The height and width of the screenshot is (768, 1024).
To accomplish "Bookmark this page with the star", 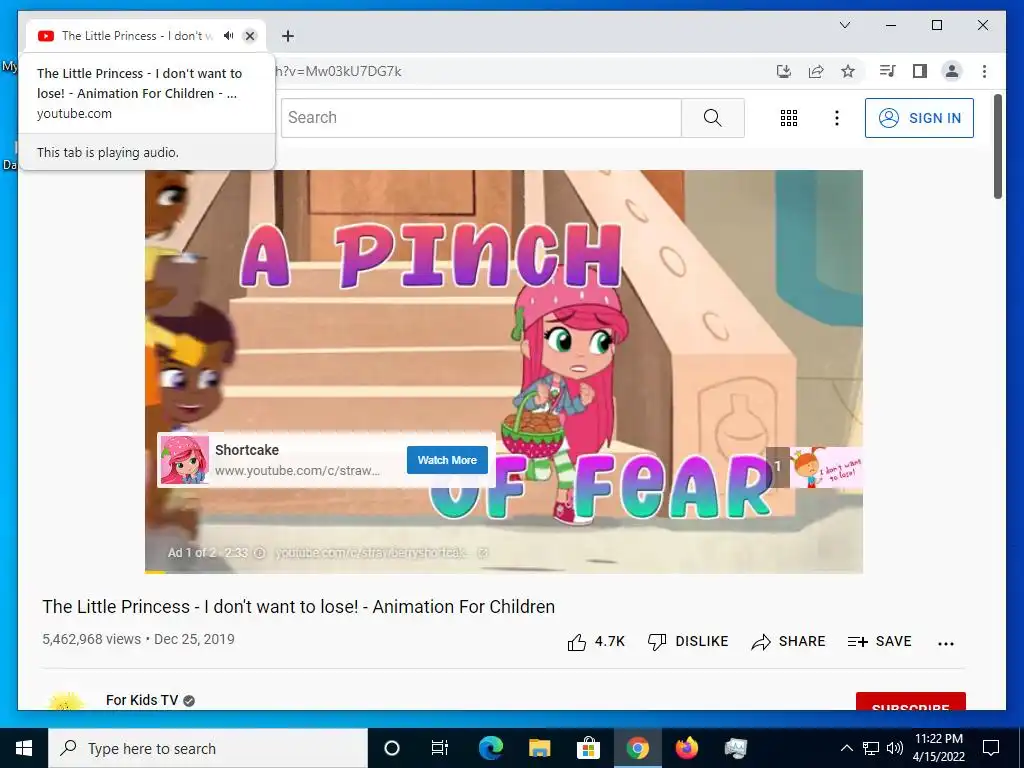I will [848, 71].
